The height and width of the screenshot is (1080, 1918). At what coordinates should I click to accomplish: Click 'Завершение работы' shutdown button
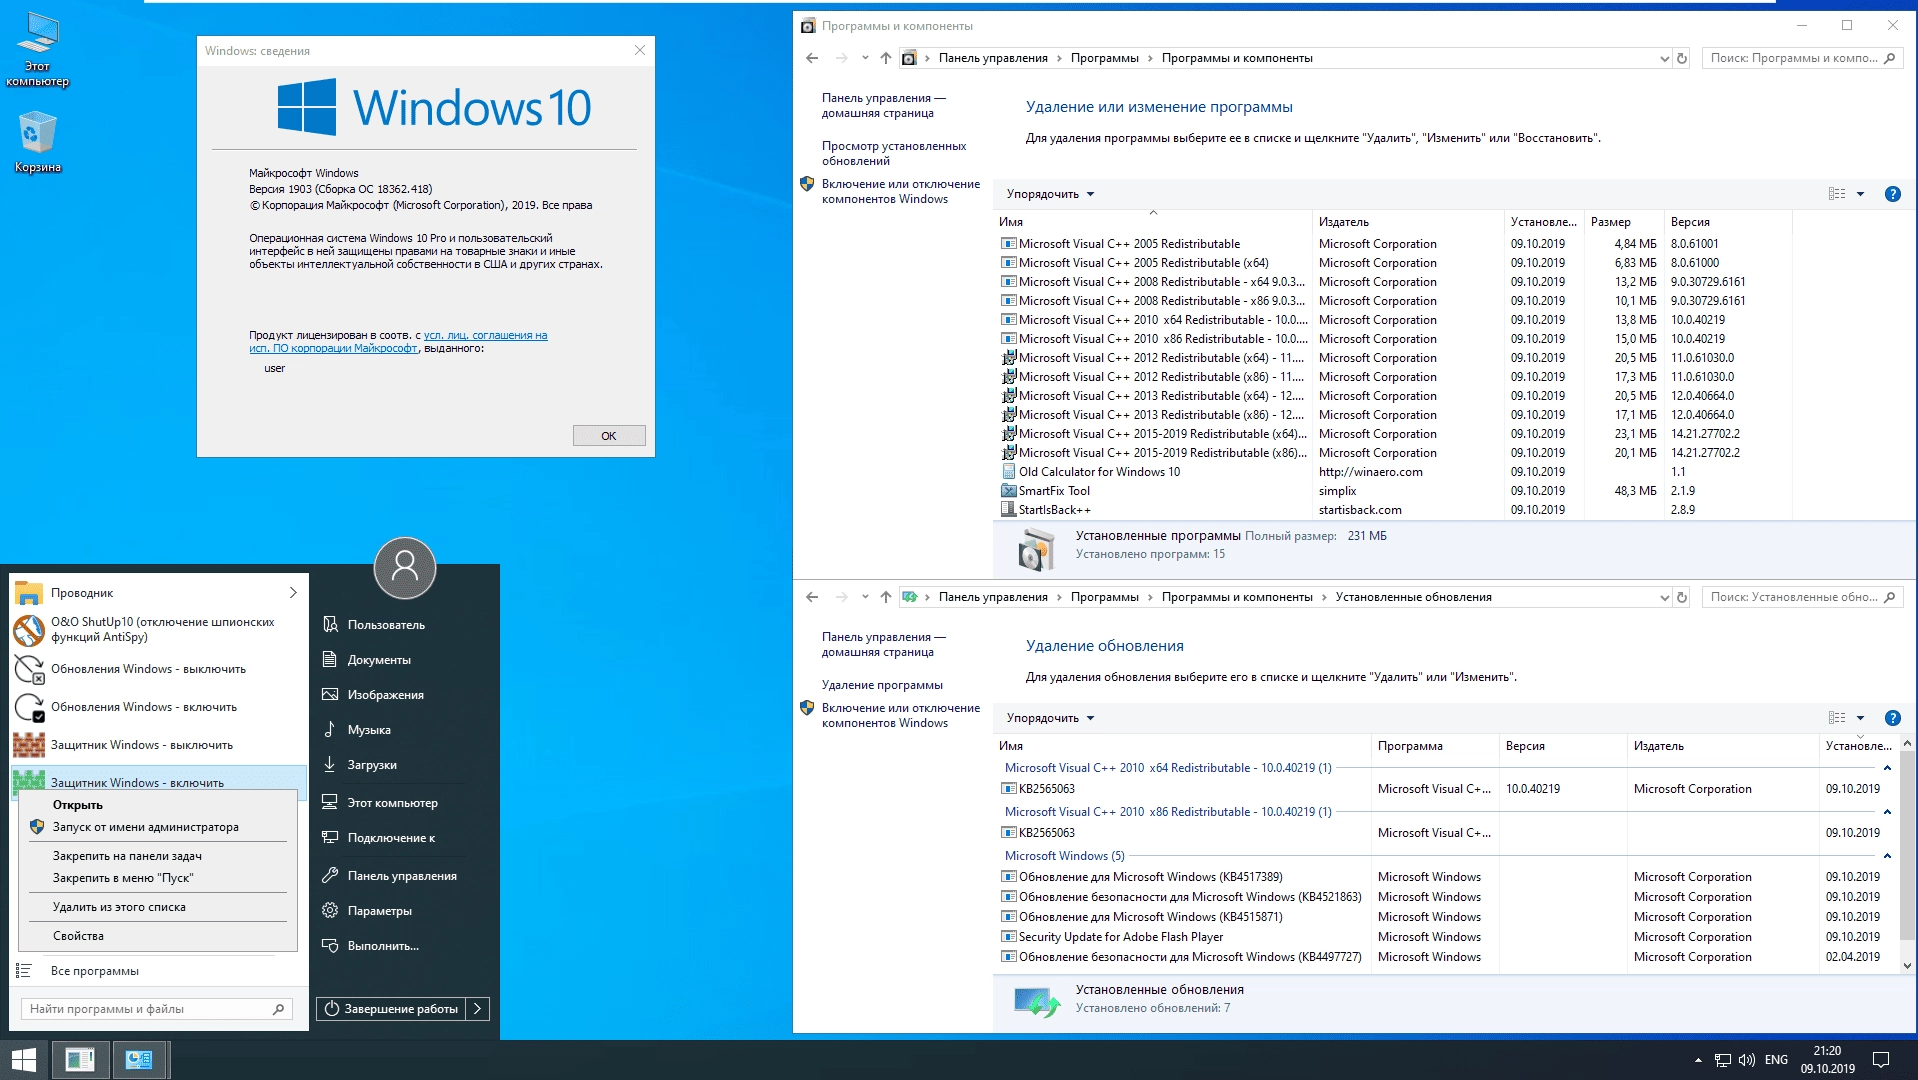pyautogui.click(x=391, y=1009)
